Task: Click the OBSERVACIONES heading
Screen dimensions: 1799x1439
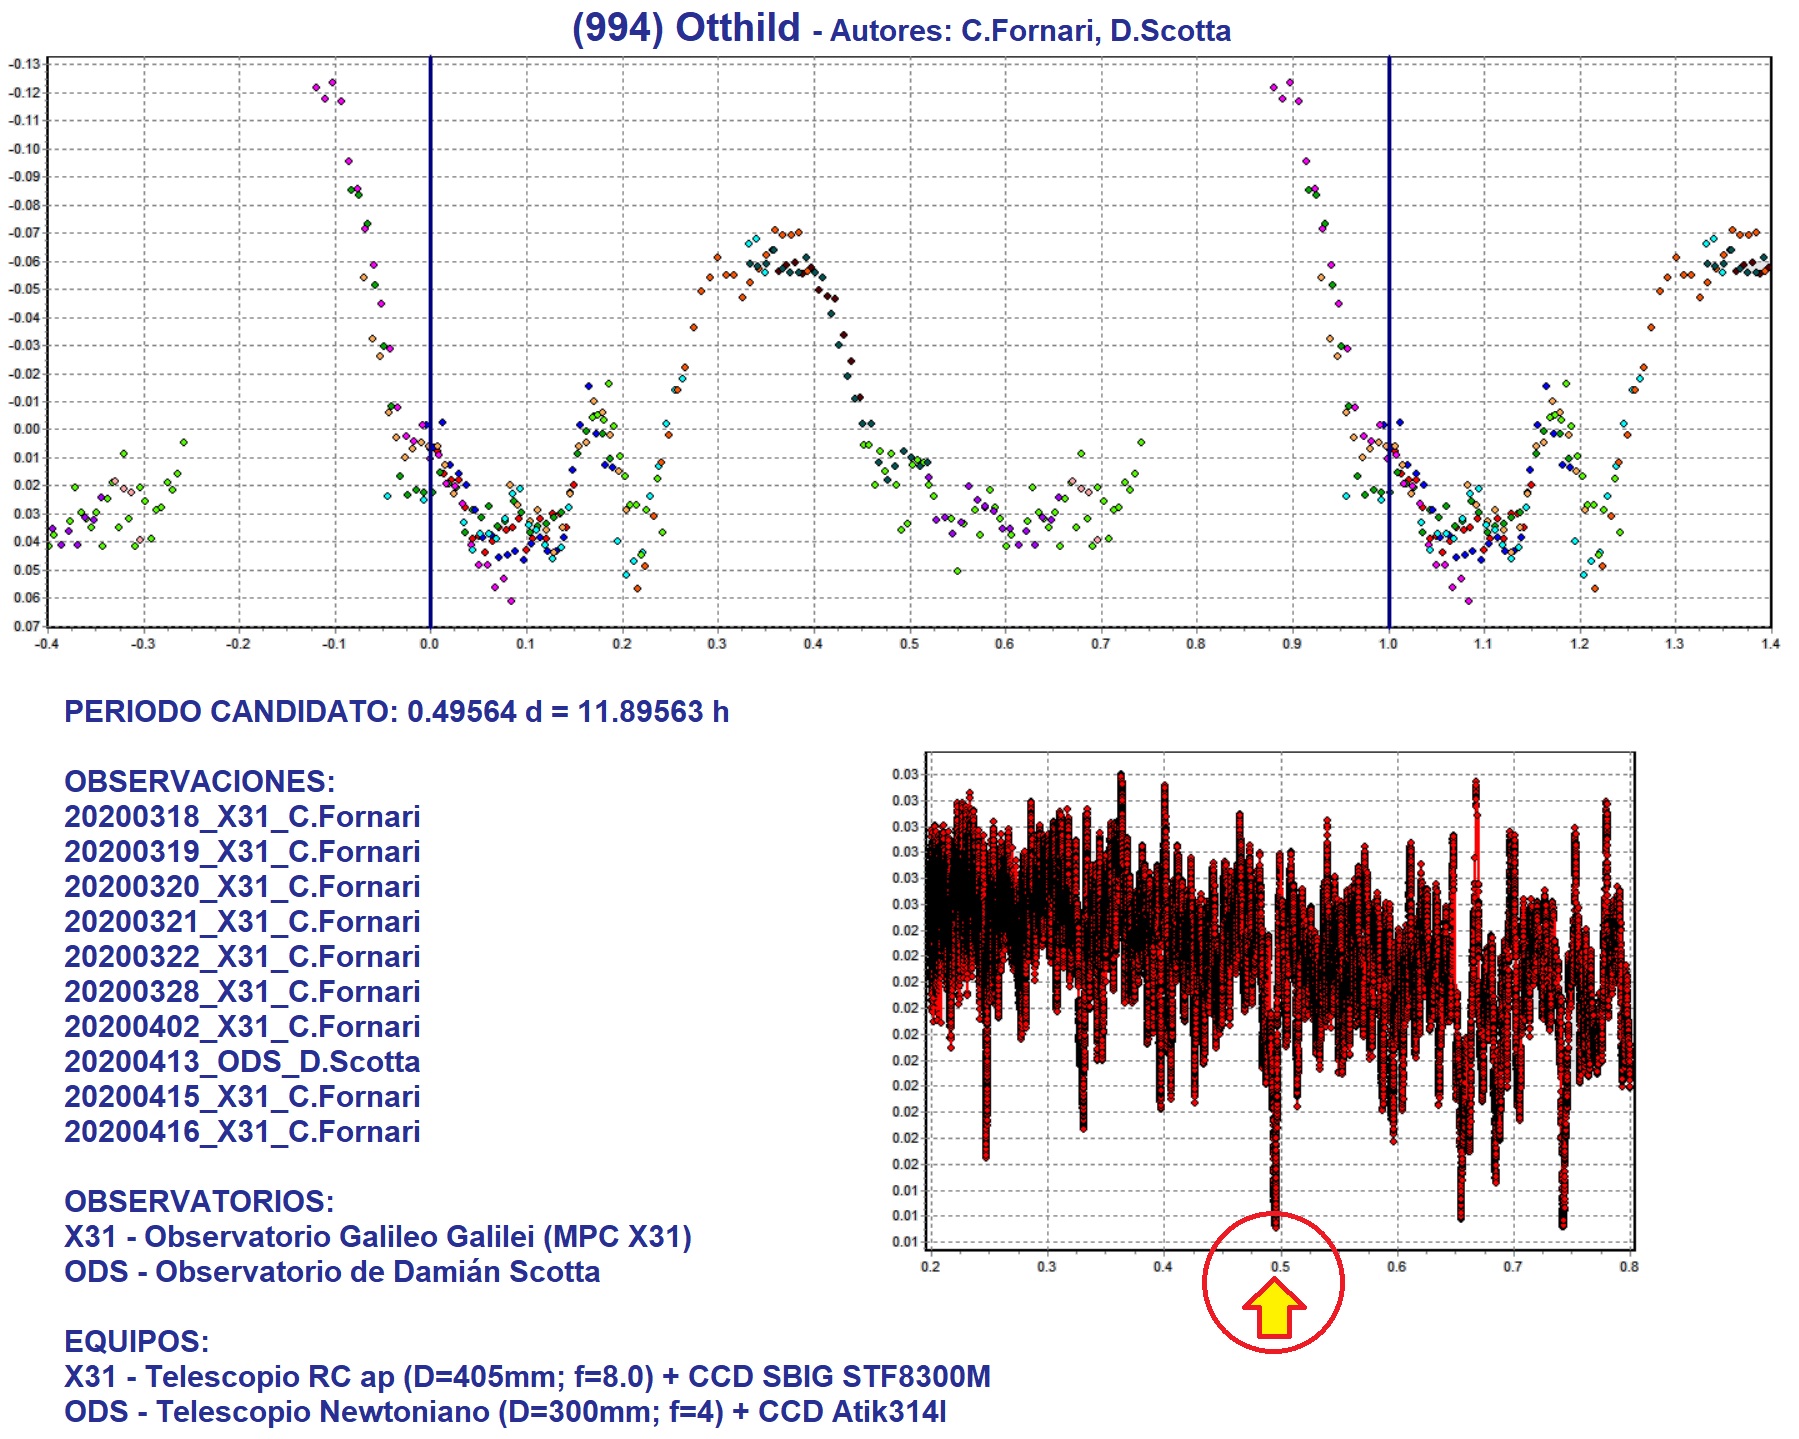Action: click(x=199, y=781)
